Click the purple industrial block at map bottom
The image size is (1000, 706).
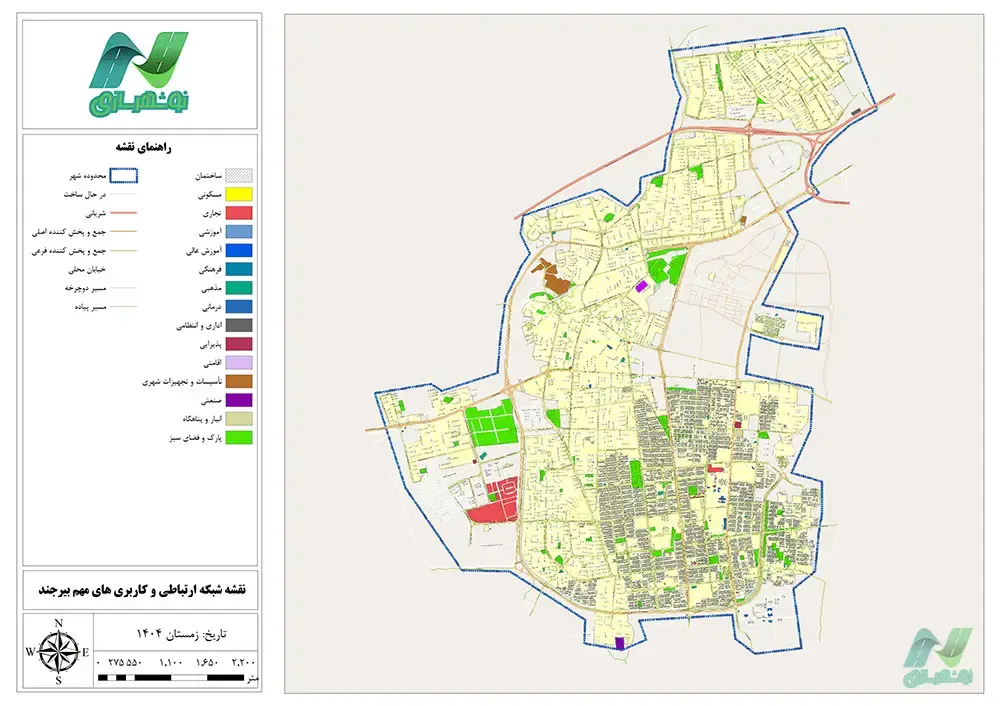pos(620,643)
